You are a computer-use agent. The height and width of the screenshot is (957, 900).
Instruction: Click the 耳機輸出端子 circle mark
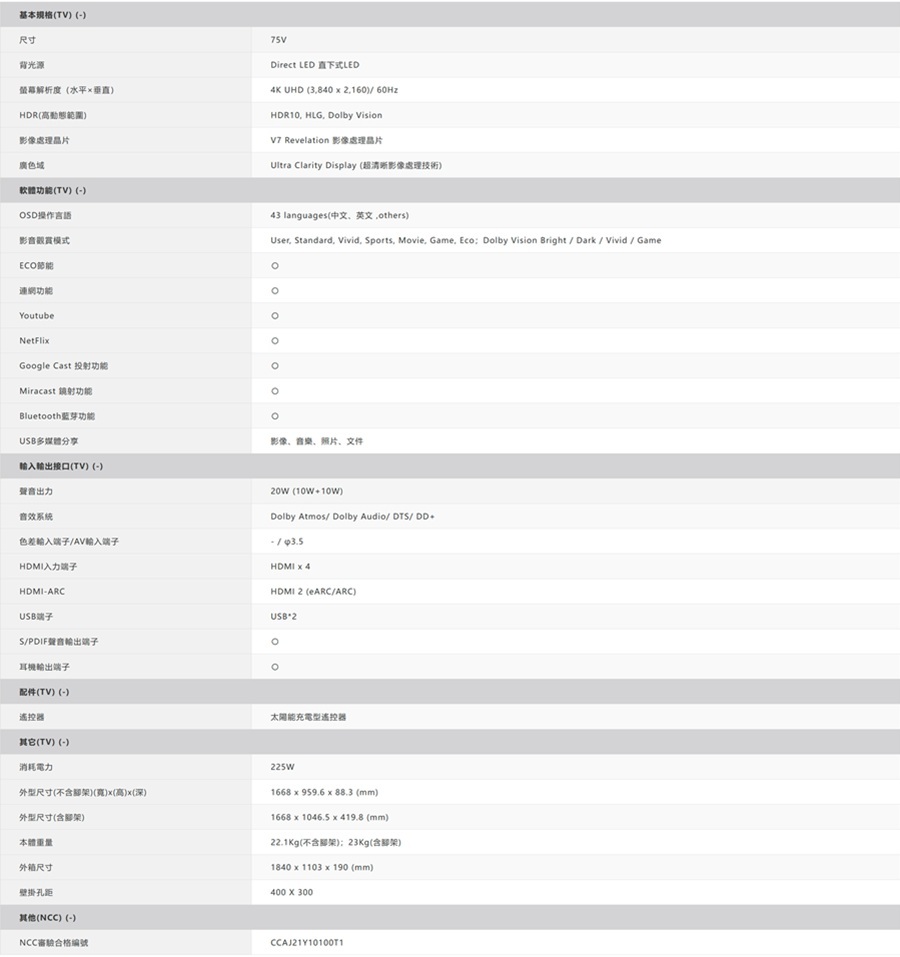click(275, 667)
